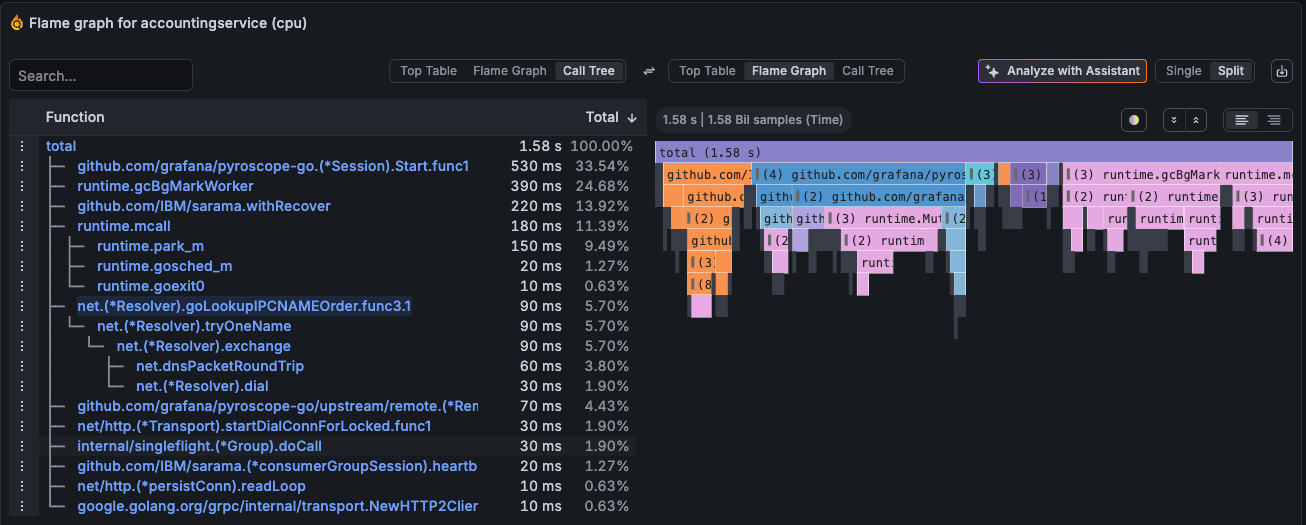The width and height of the screenshot is (1306, 525).
Task: Click the (4) github.com/grafana/pyros flame bar
Action: click(860, 174)
